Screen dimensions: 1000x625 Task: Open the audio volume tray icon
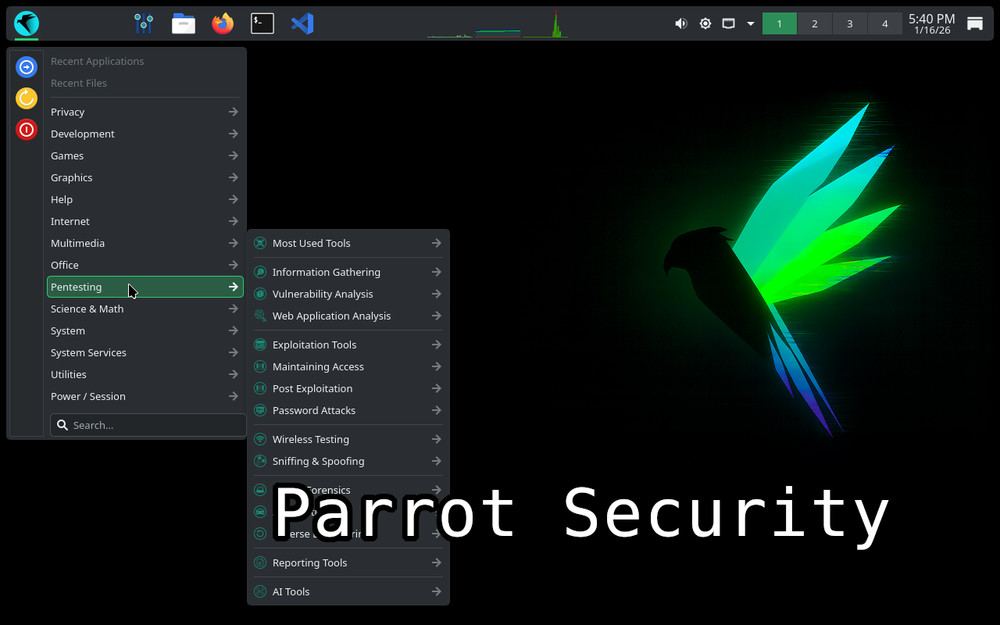681,23
